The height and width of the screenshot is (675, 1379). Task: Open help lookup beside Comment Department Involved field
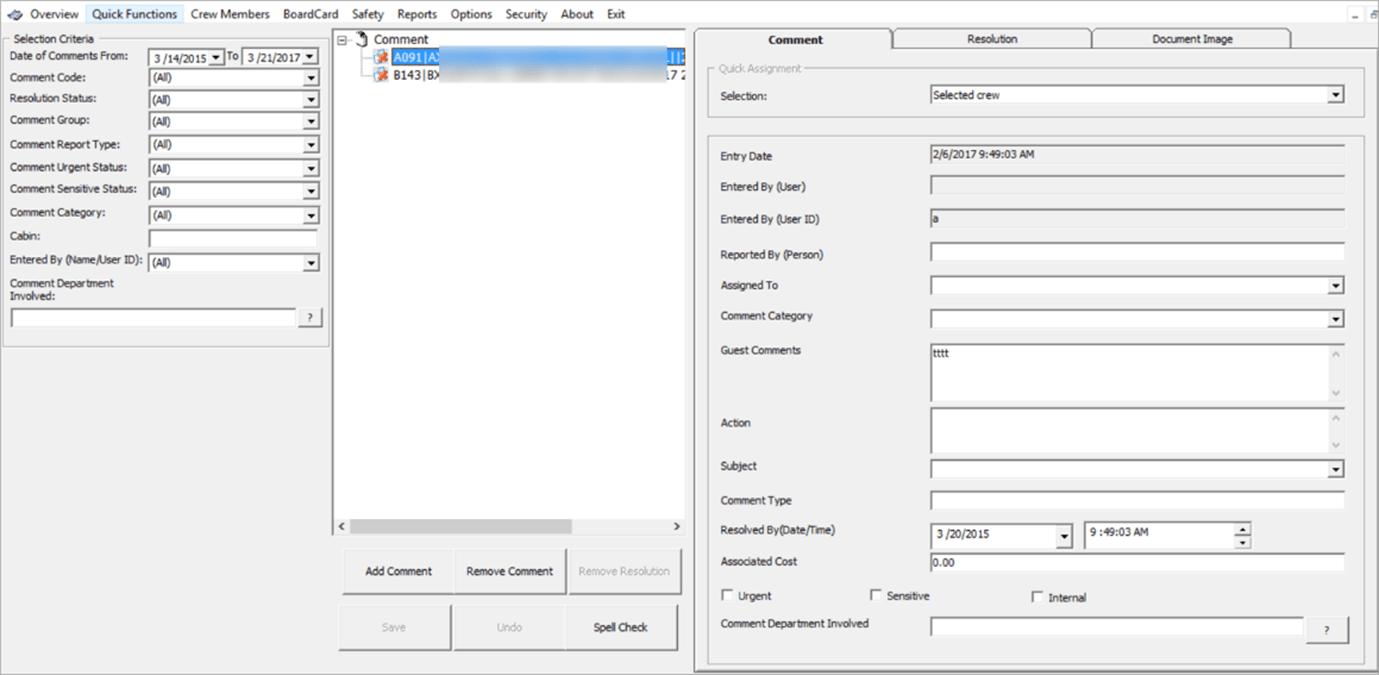(x=1327, y=630)
